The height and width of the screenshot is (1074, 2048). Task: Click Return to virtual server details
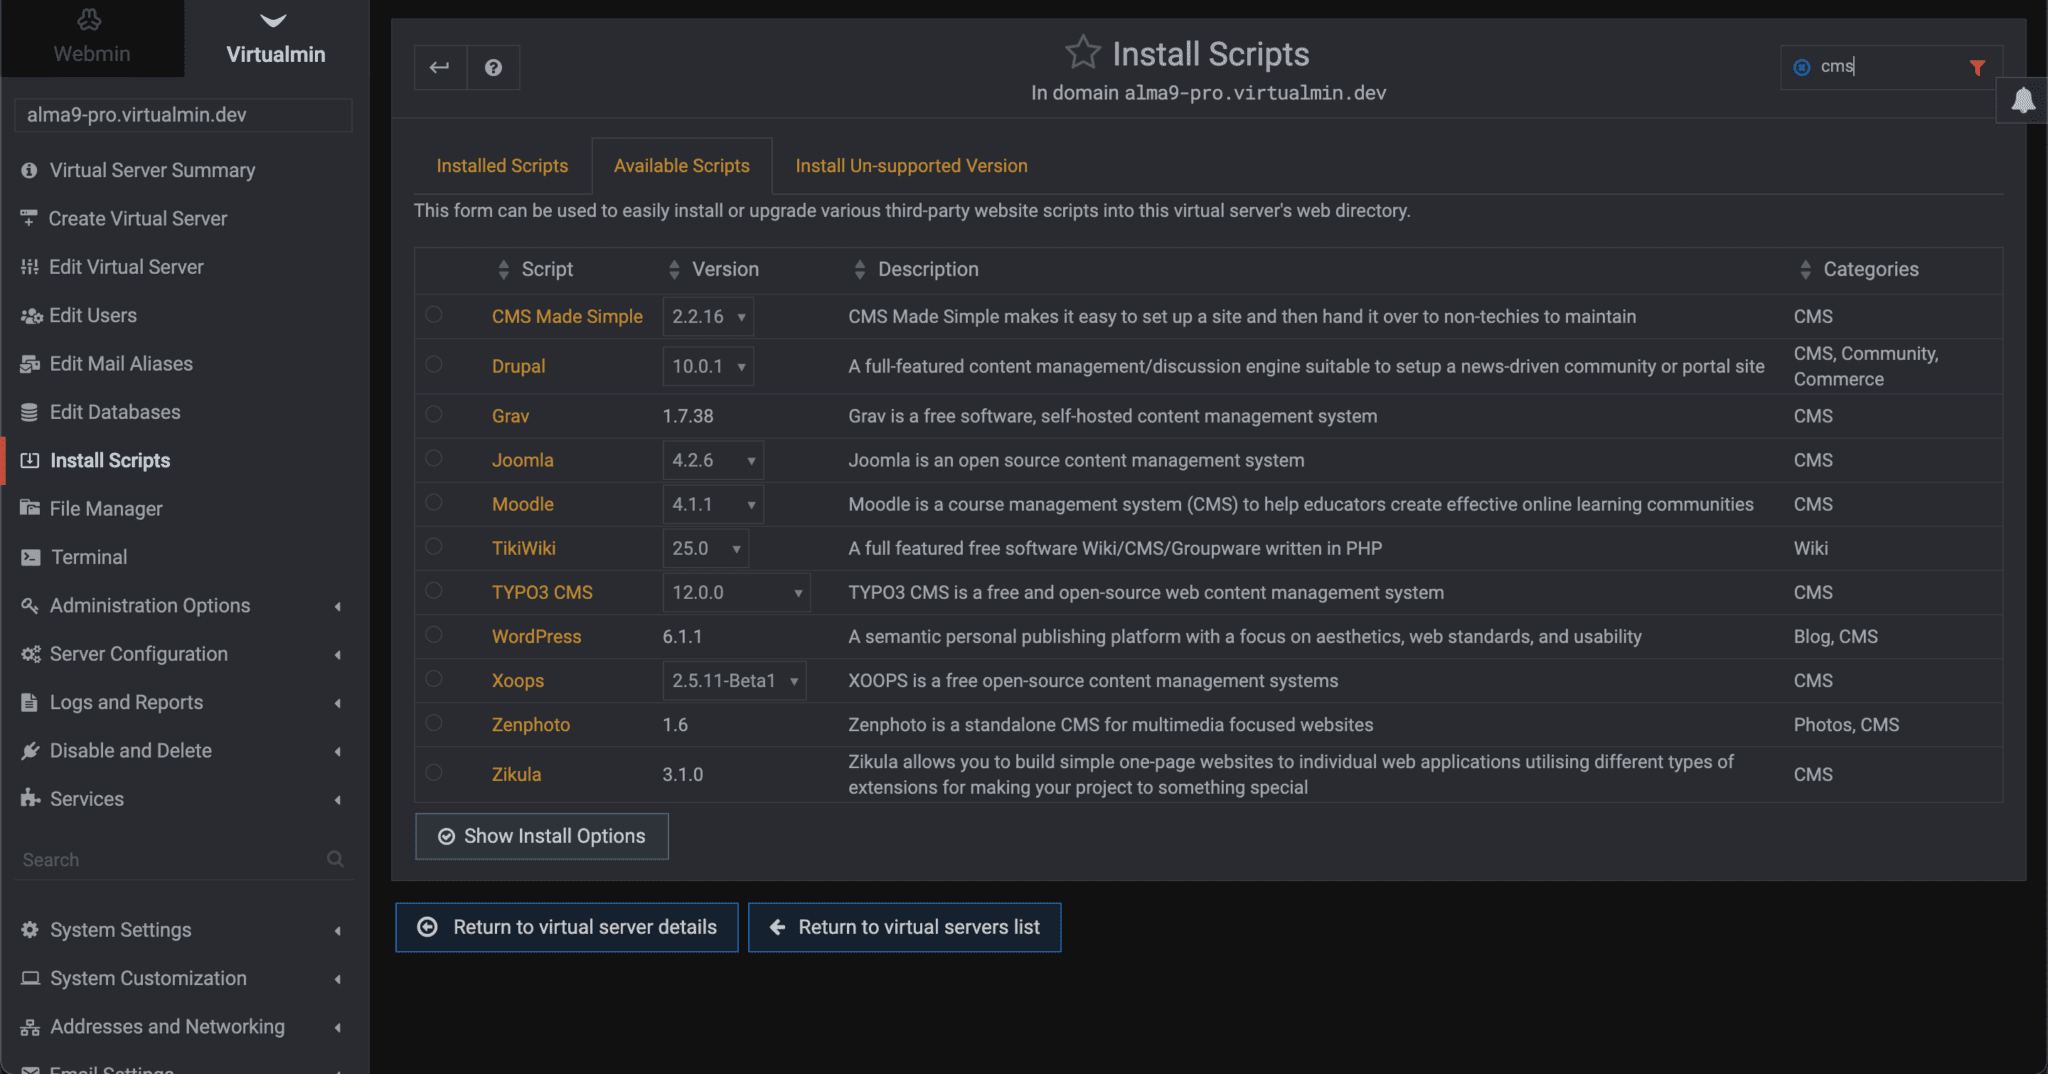(x=567, y=927)
